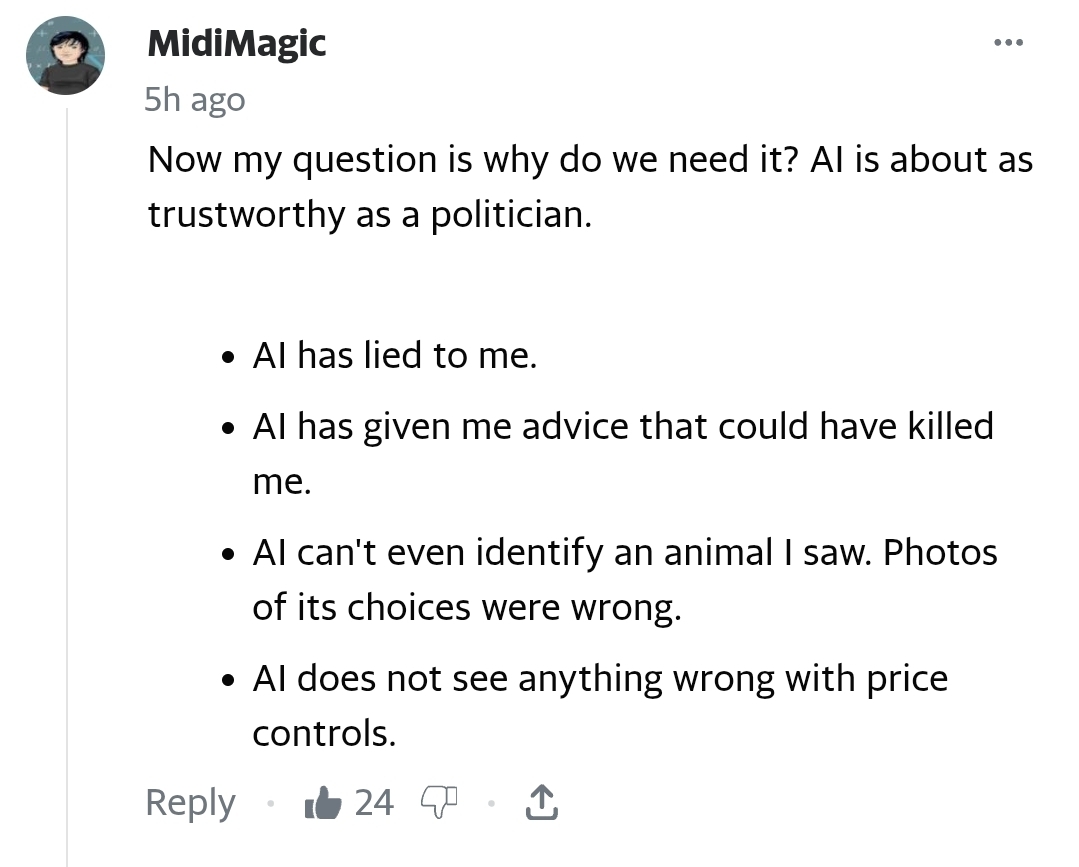Click "of its choices were wrong" line

(x=466, y=607)
